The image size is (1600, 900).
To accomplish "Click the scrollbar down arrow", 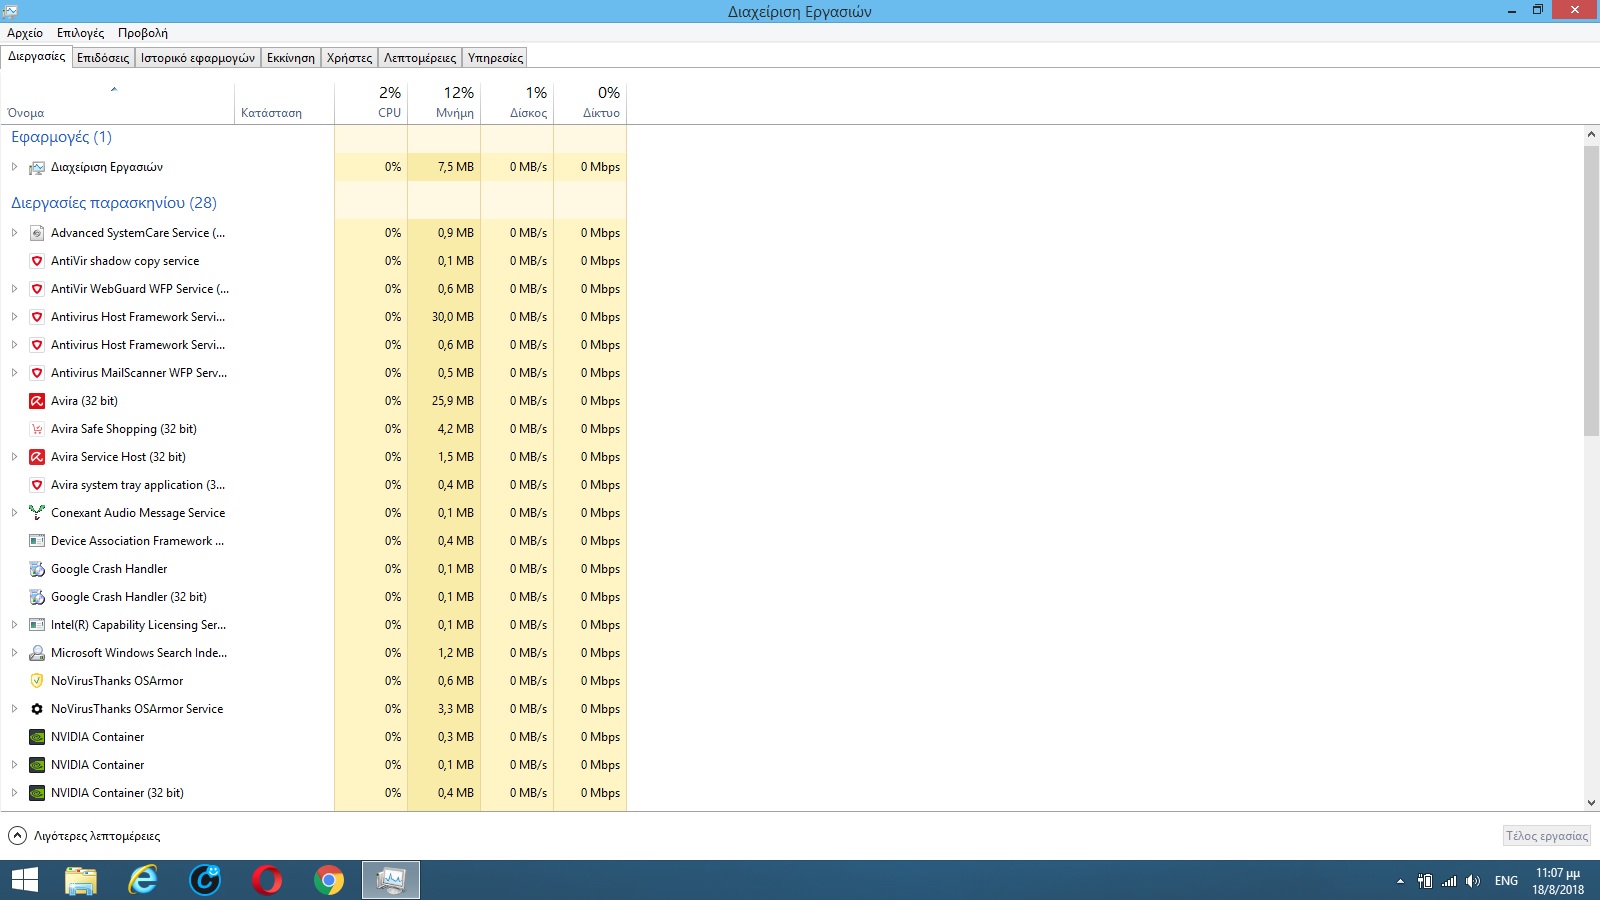I will [1591, 802].
